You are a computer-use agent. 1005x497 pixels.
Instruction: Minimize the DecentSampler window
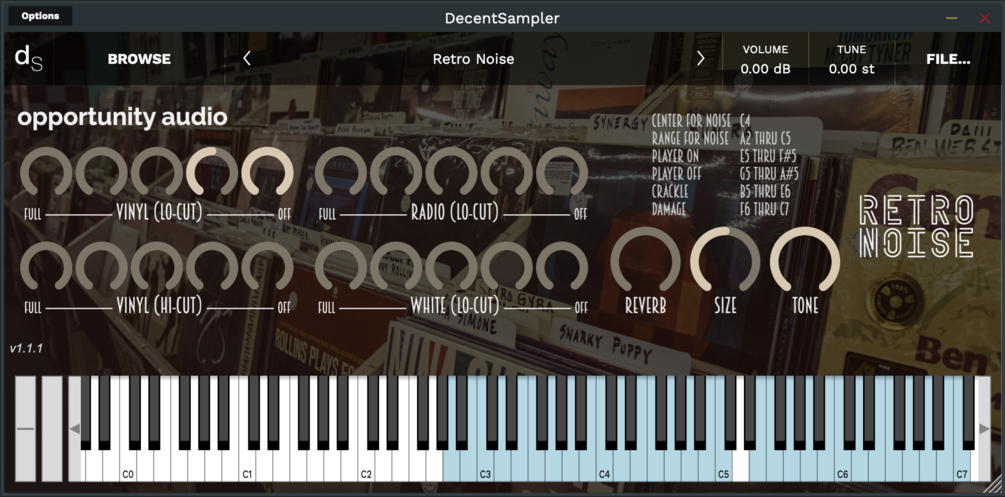pos(952,18)
